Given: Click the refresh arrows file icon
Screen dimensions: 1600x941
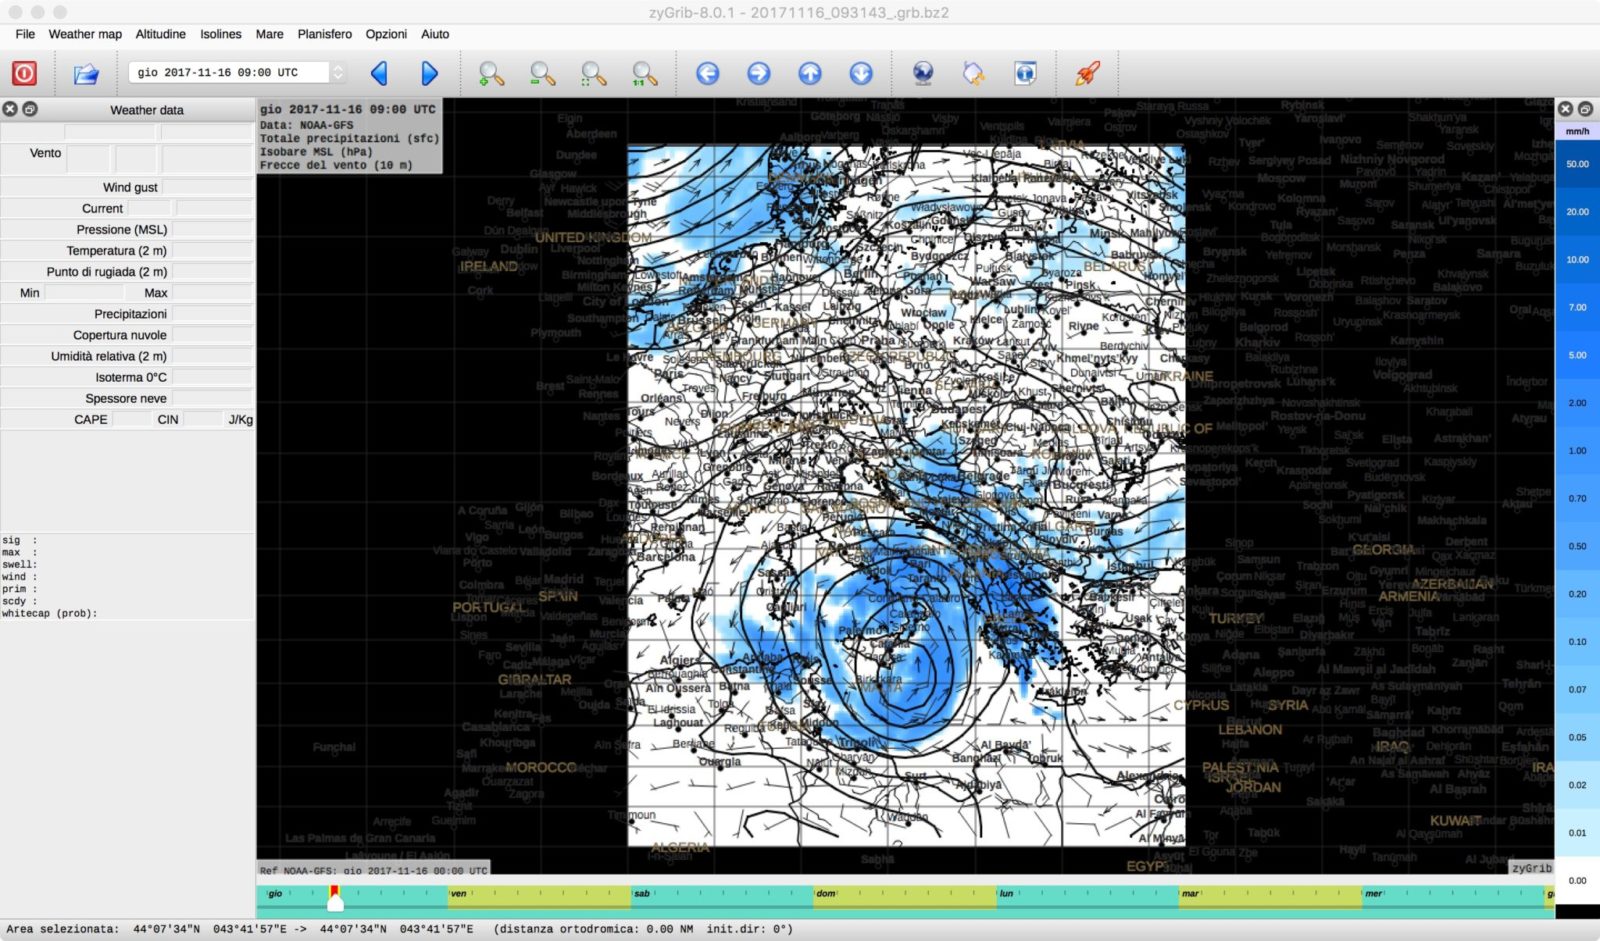Looking at the screenshot, I should click(x=974, y=73).
